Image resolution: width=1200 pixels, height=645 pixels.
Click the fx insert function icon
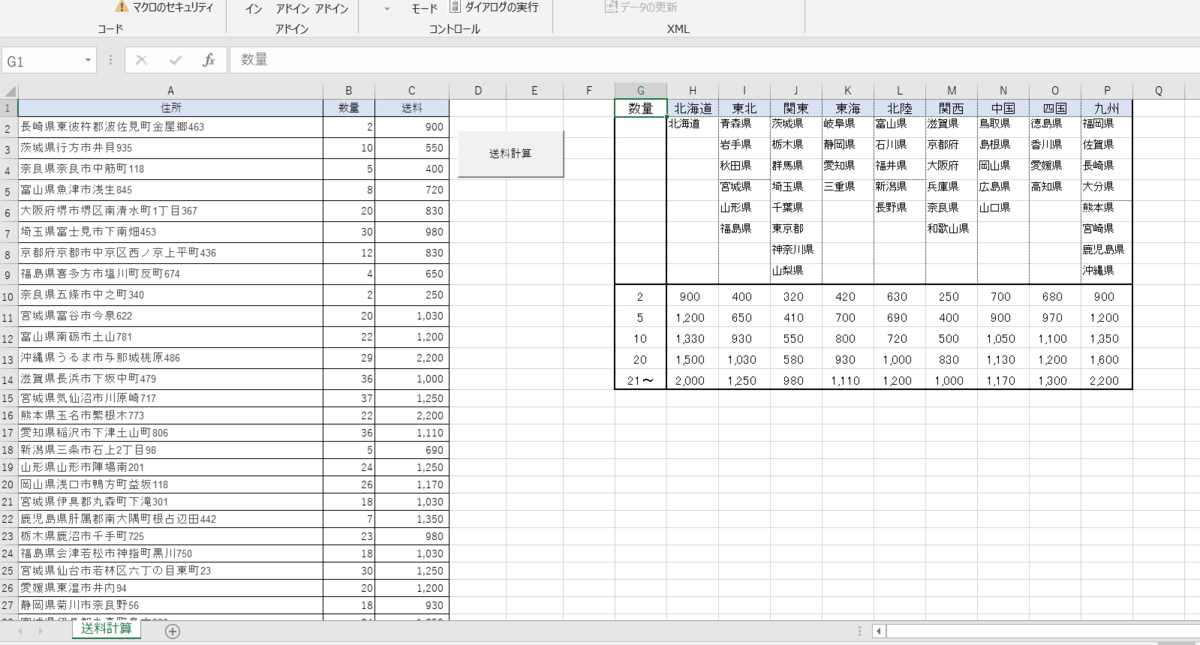(x=209, y=60)
